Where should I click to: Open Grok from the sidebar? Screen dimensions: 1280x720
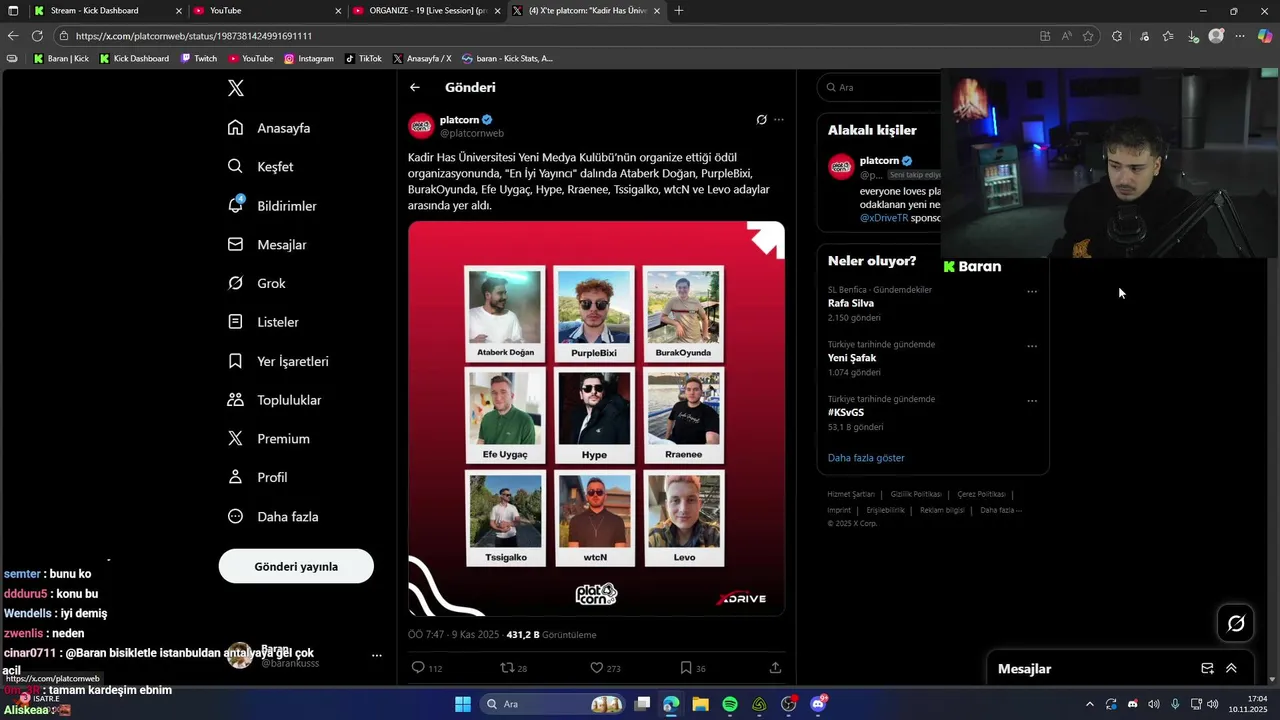tap(256, 284)
